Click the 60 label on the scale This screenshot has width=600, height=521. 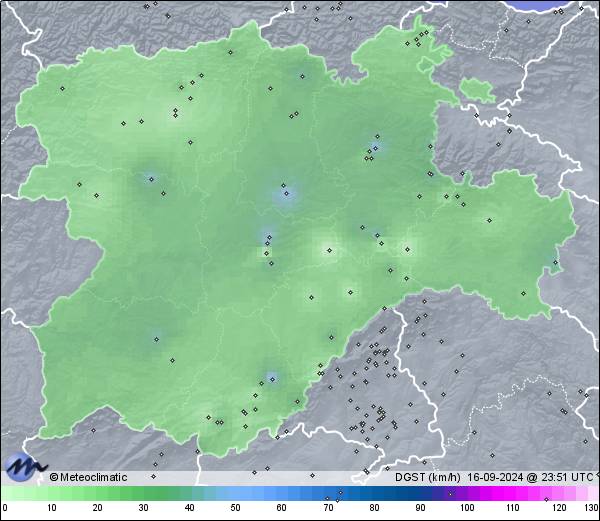tap(282, 508)
